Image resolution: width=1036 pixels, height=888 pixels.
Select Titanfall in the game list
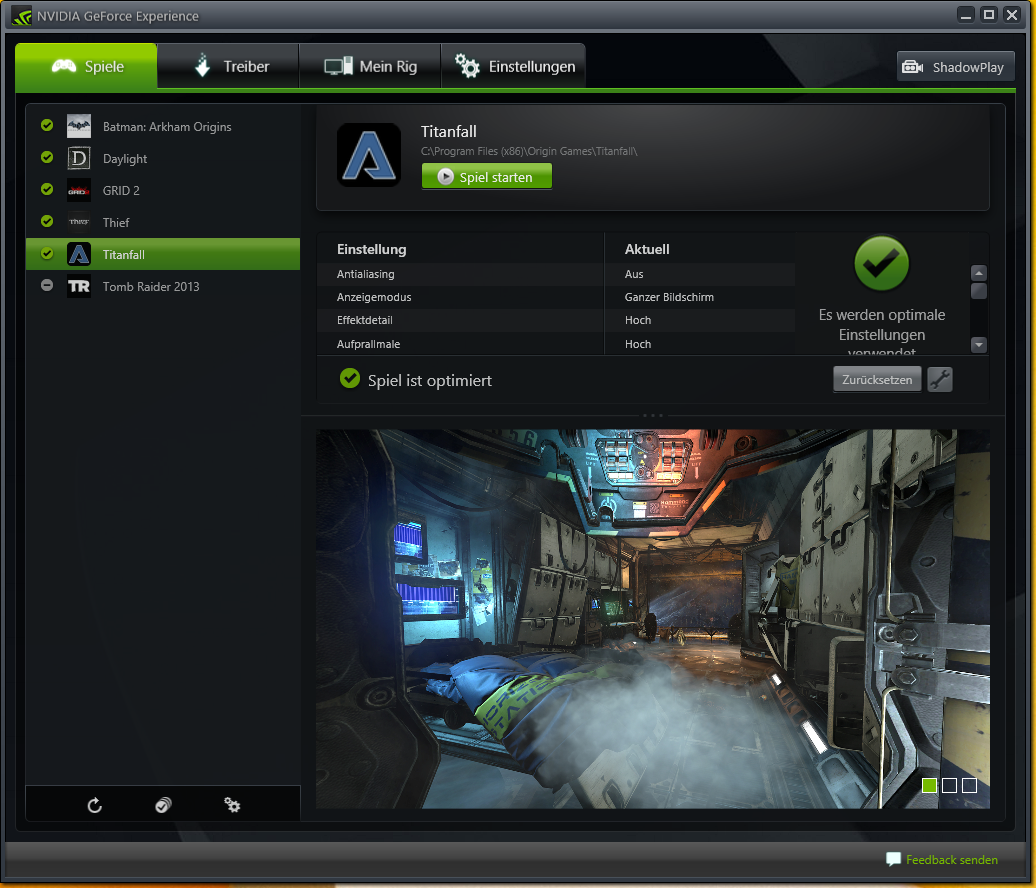coord(163,254)
